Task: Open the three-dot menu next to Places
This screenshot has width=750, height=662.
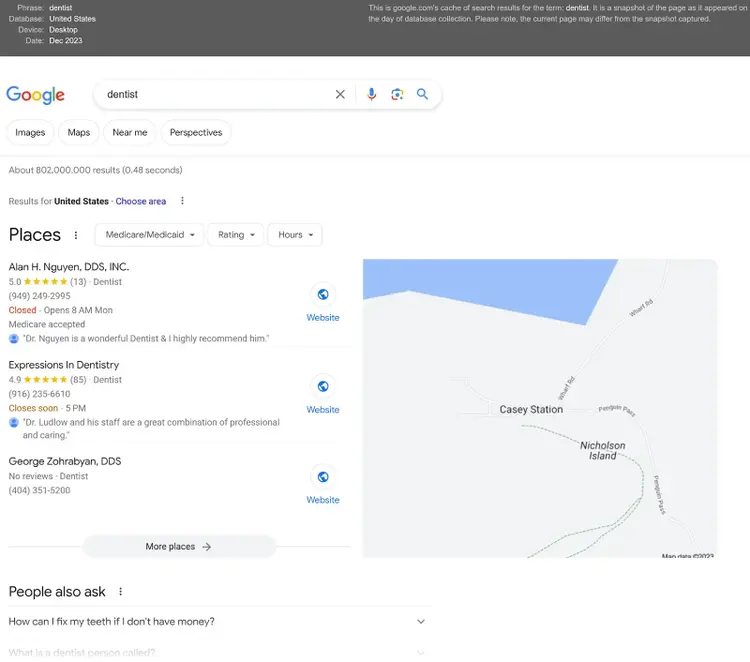Action: click(x=76, y=235)
